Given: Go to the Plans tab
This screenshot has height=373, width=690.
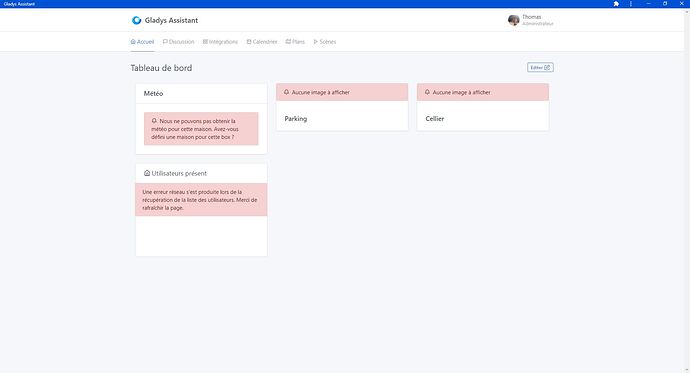Looking at the screenshot, I should (295, 42).
